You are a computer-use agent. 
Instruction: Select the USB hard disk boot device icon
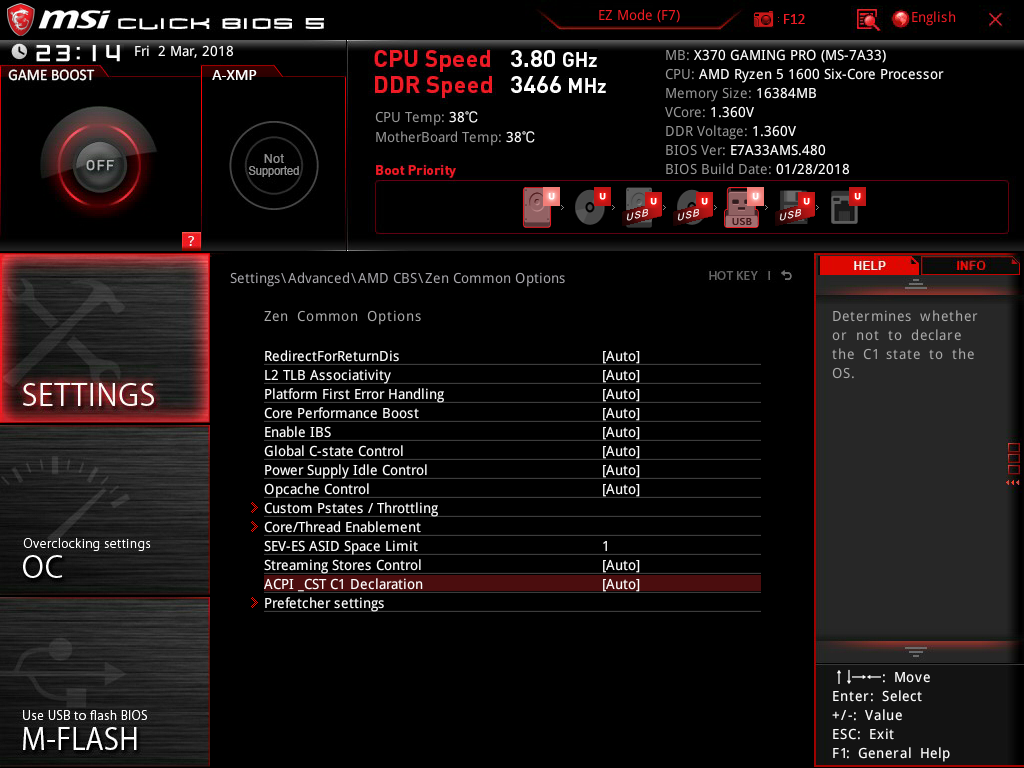(x=643, y=207)
